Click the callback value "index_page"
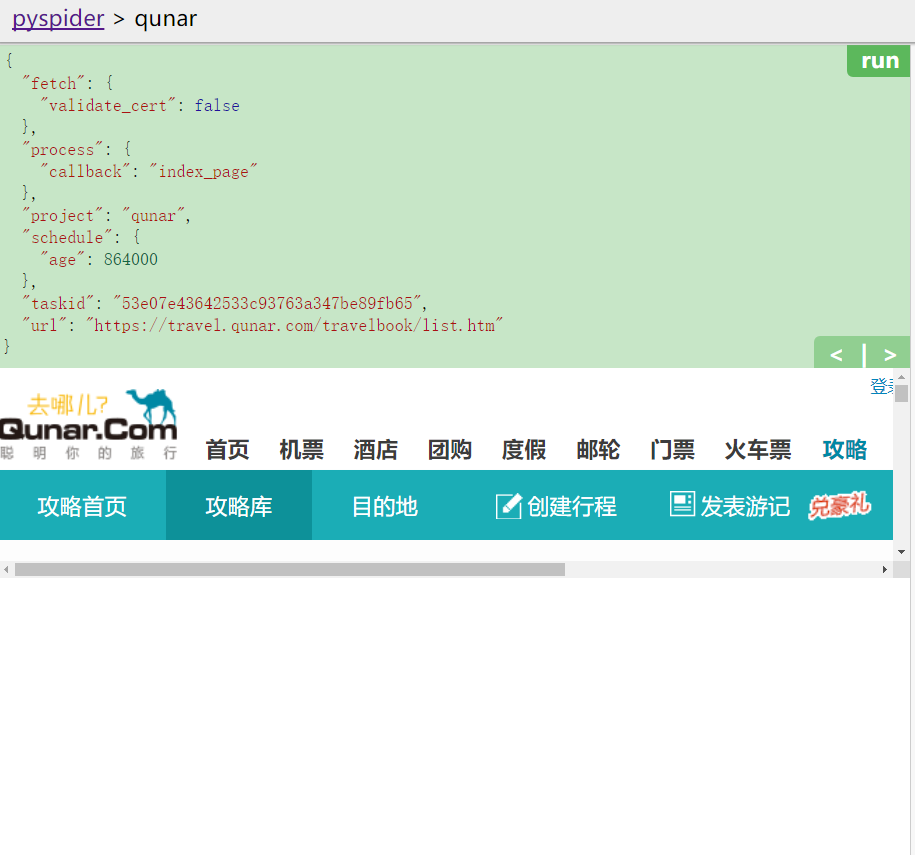 point(202,172)
